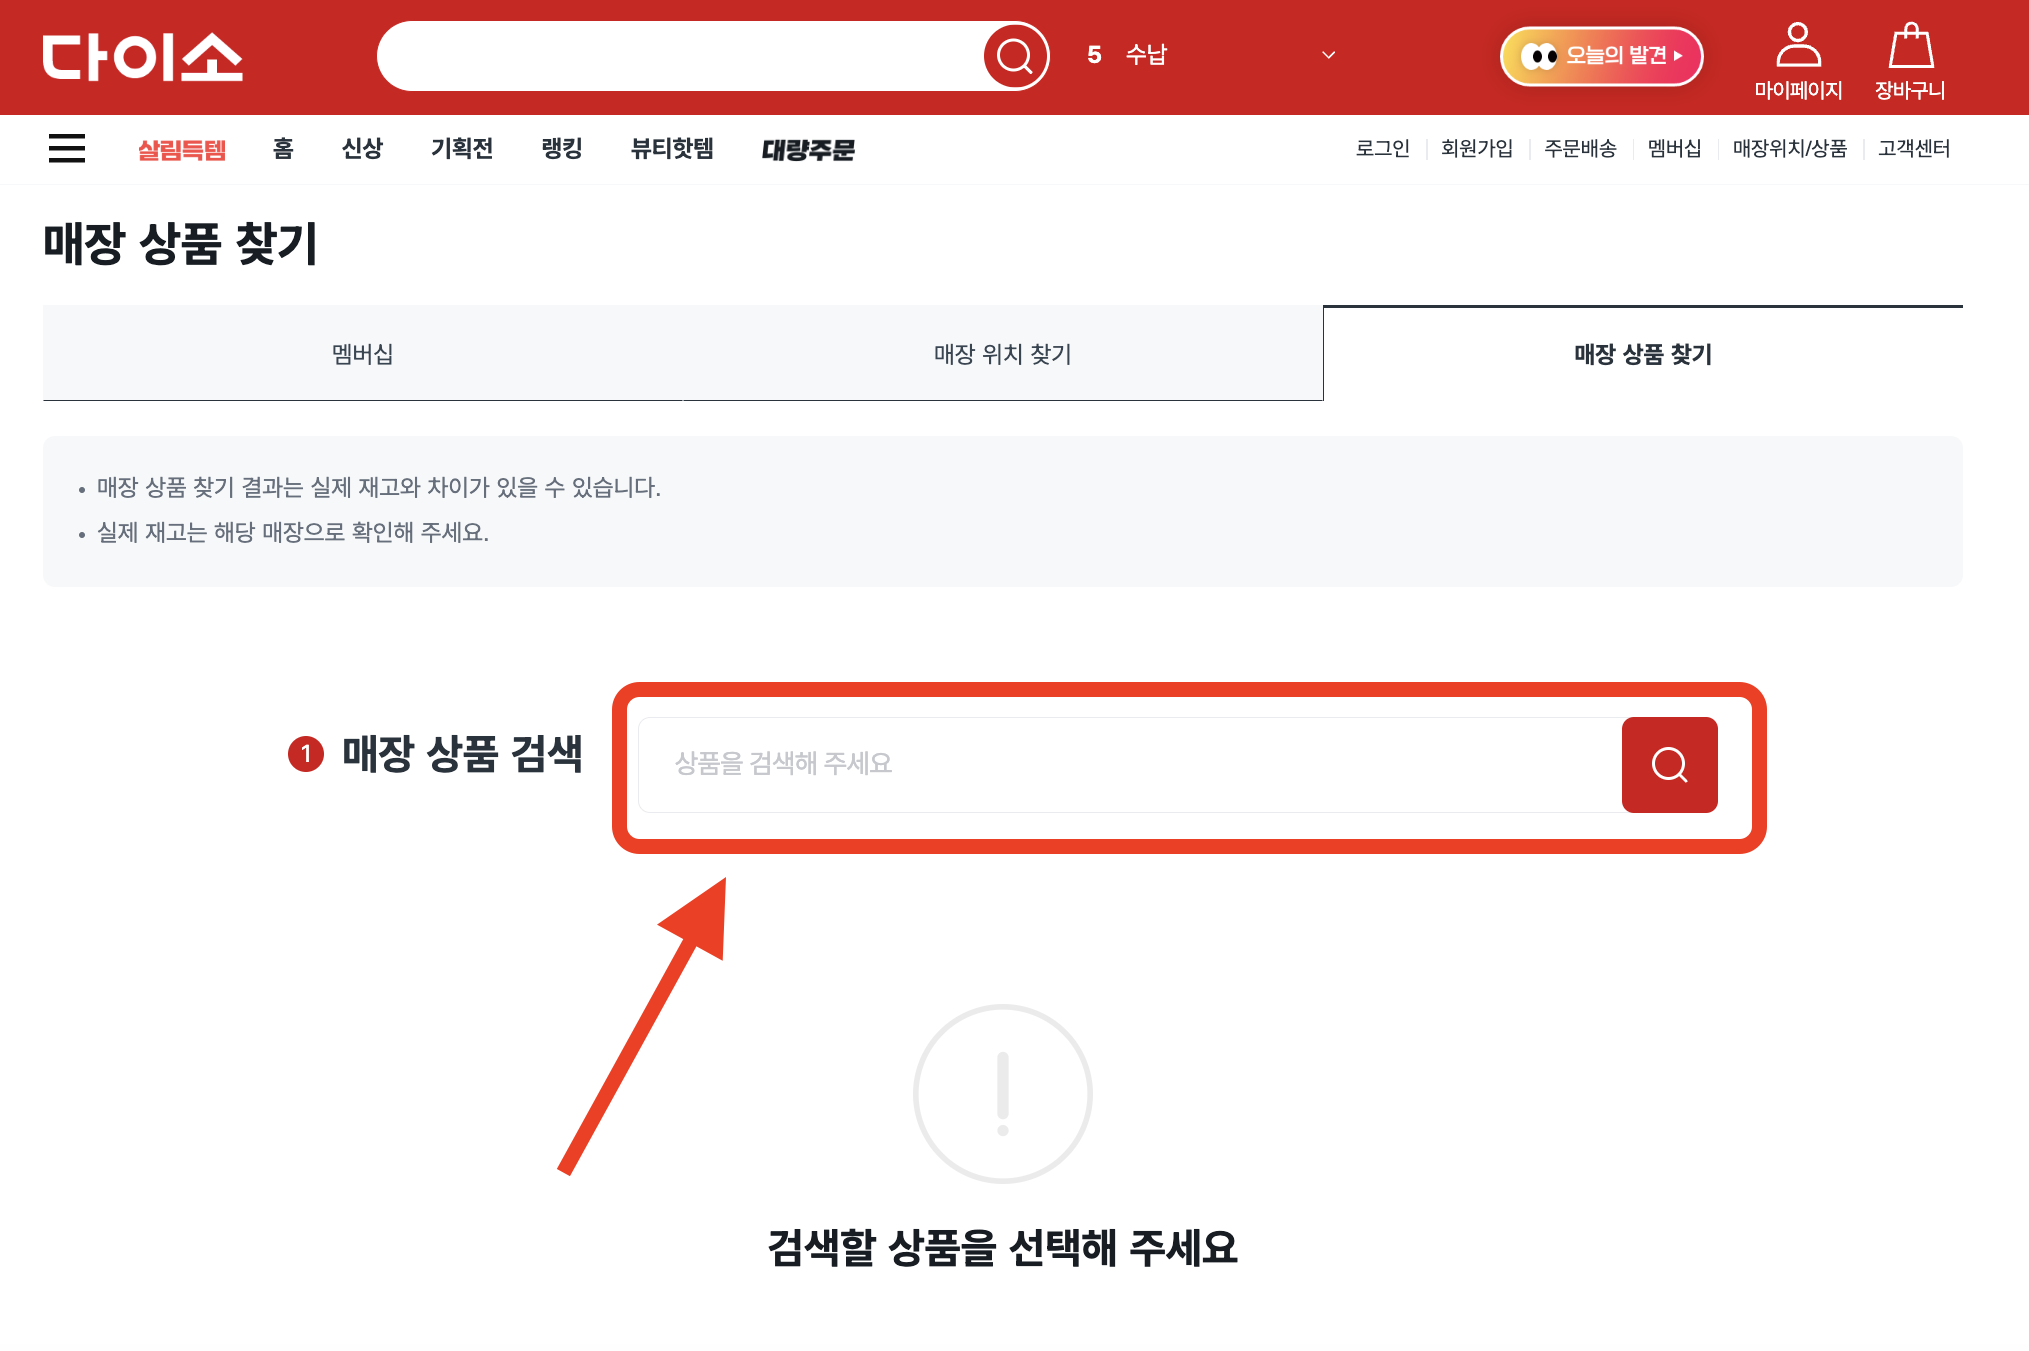Viewport: 2029px width, 1351px height.
Task: Open the 장바구니 shopping bag icon
Action: [x=1911, y=60]
